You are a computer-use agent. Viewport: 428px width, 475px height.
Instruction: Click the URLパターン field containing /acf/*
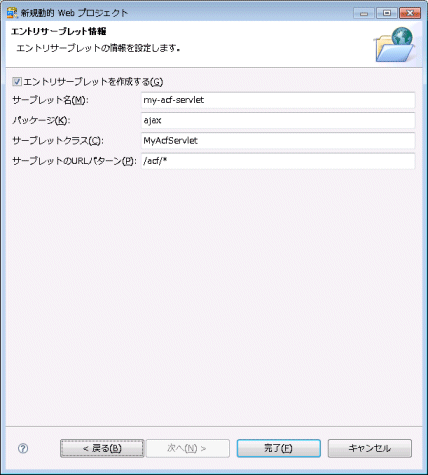[x=278, y=161]
